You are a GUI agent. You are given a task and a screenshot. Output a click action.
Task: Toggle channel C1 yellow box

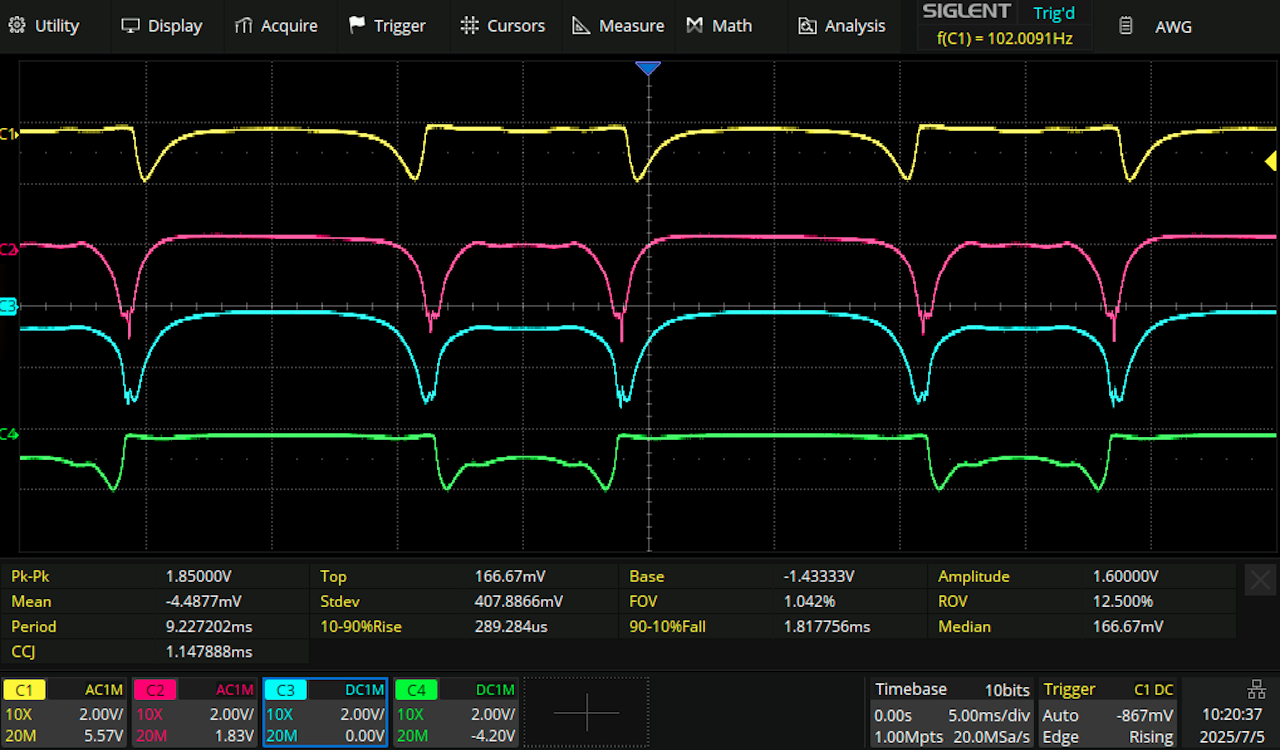coord(24,690)
